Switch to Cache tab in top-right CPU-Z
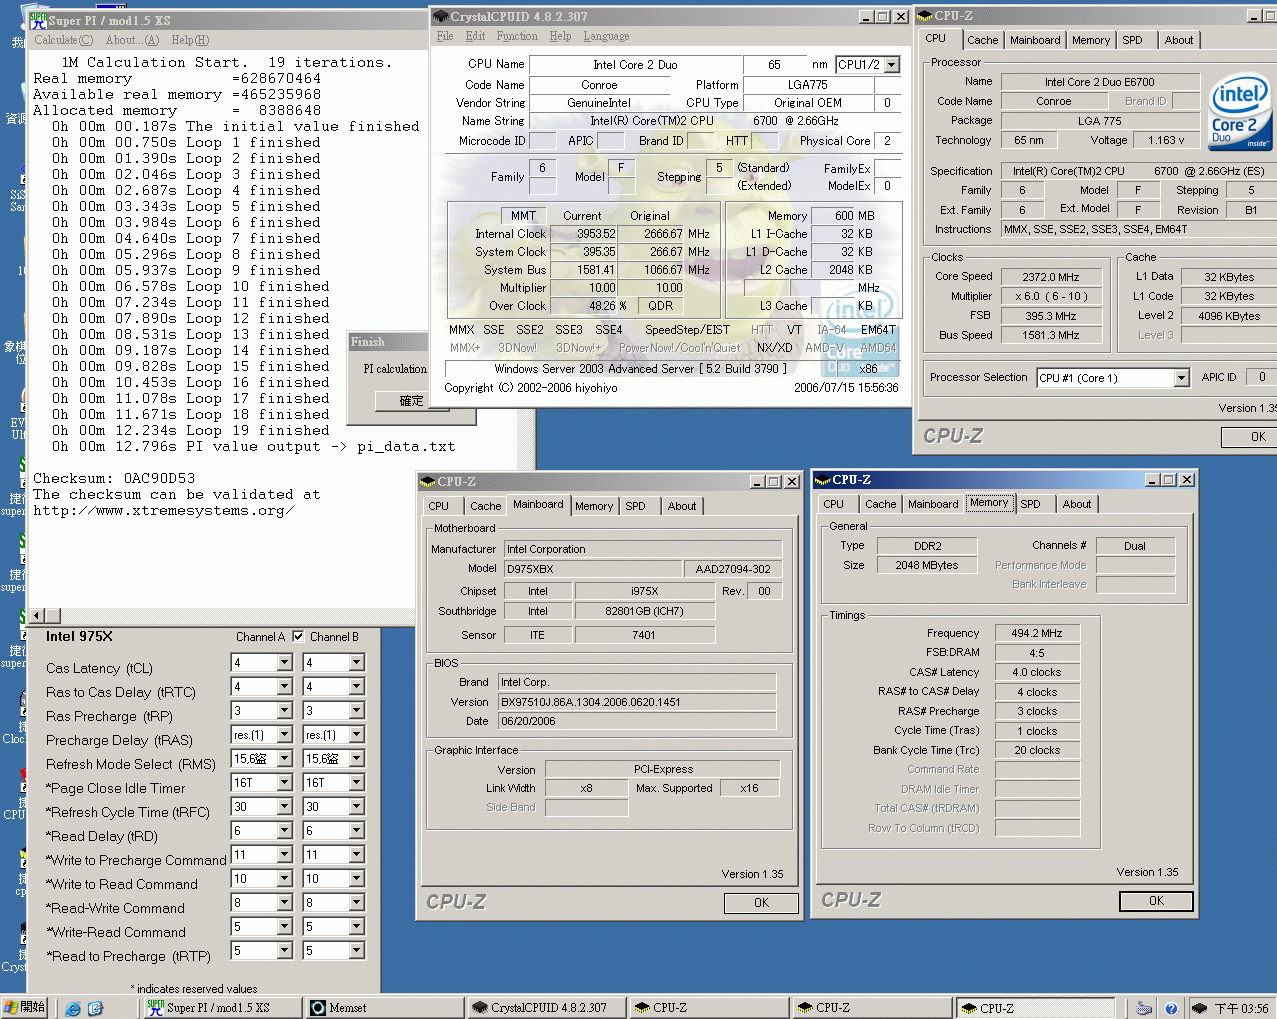The width and height of the screenshot is (1277, 1019). (x=982, y=40)
